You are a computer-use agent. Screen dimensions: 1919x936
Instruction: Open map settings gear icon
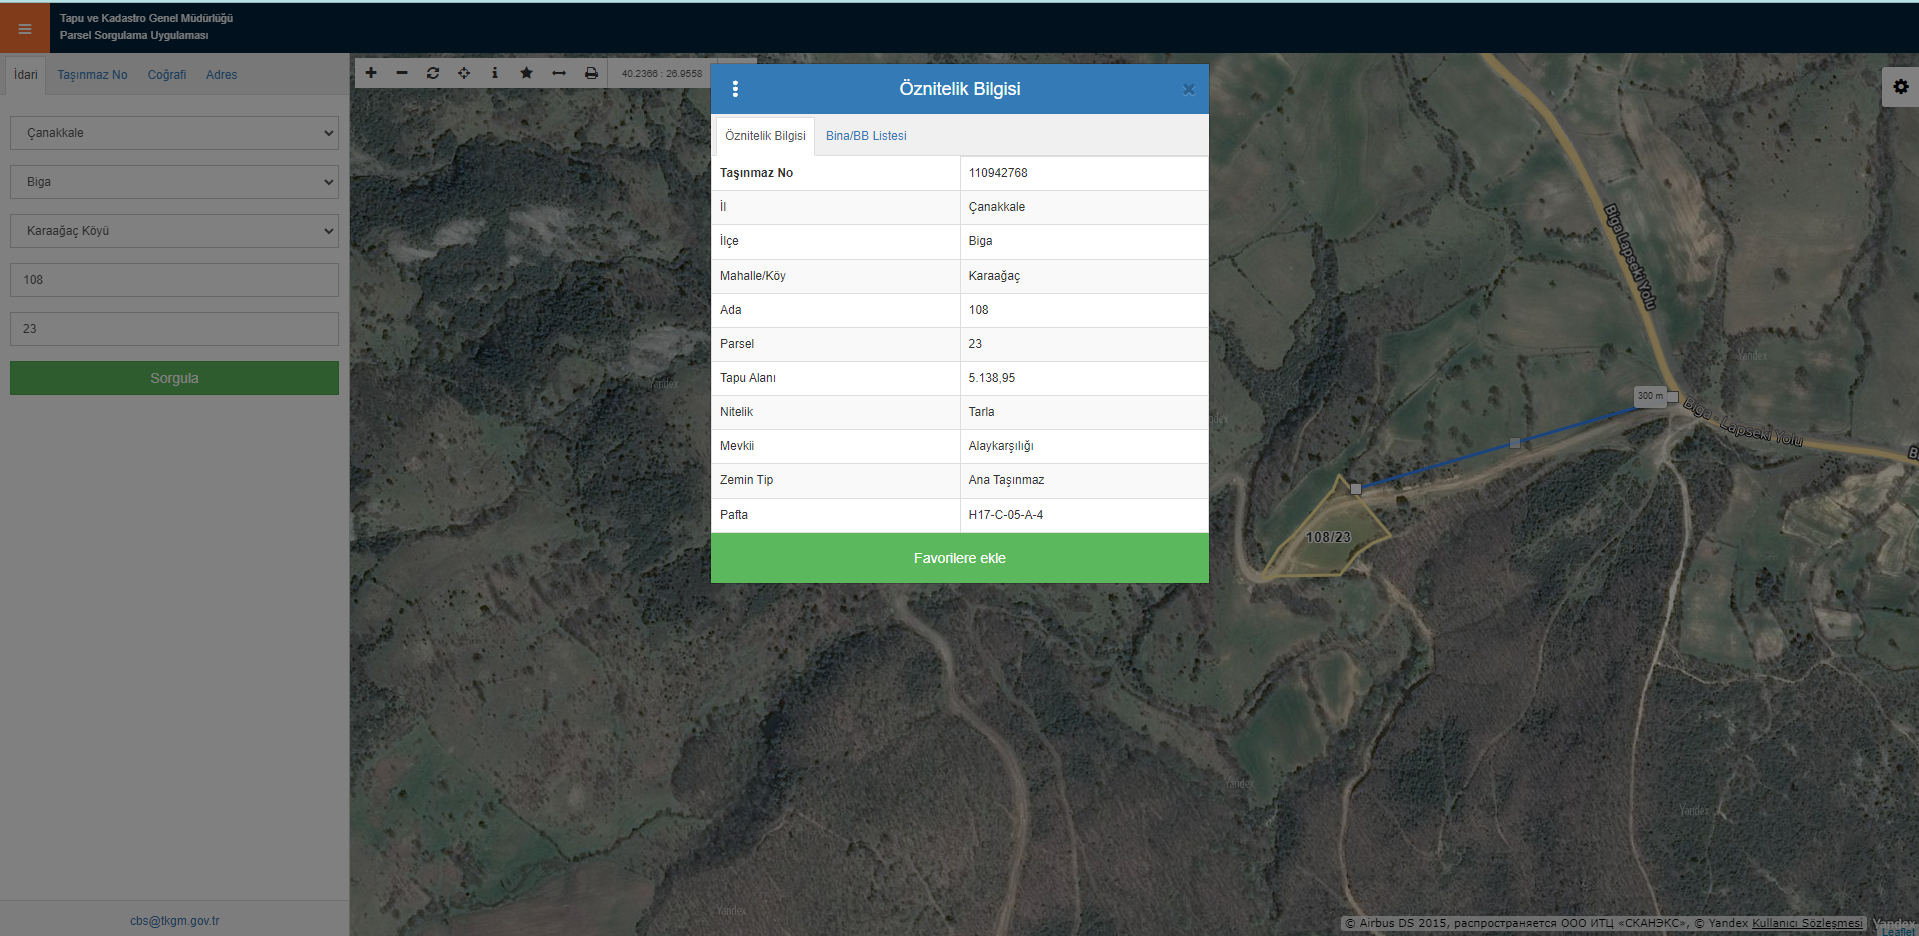pyautogui.click(x=1900, y=87)
